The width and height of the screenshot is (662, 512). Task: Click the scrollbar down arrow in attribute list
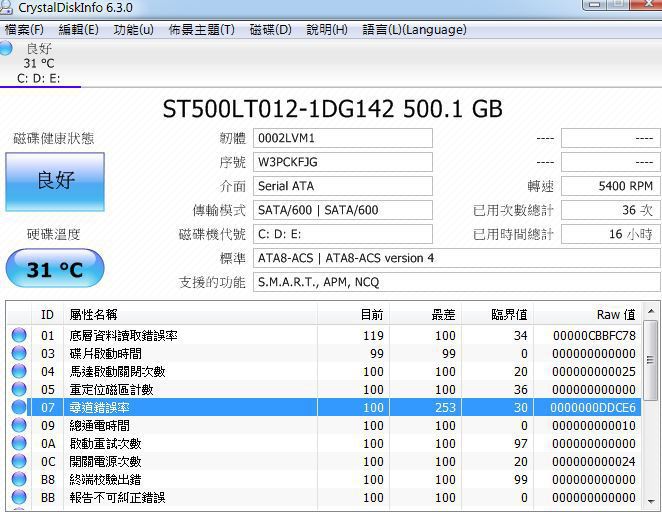click(x=651, y=501)
